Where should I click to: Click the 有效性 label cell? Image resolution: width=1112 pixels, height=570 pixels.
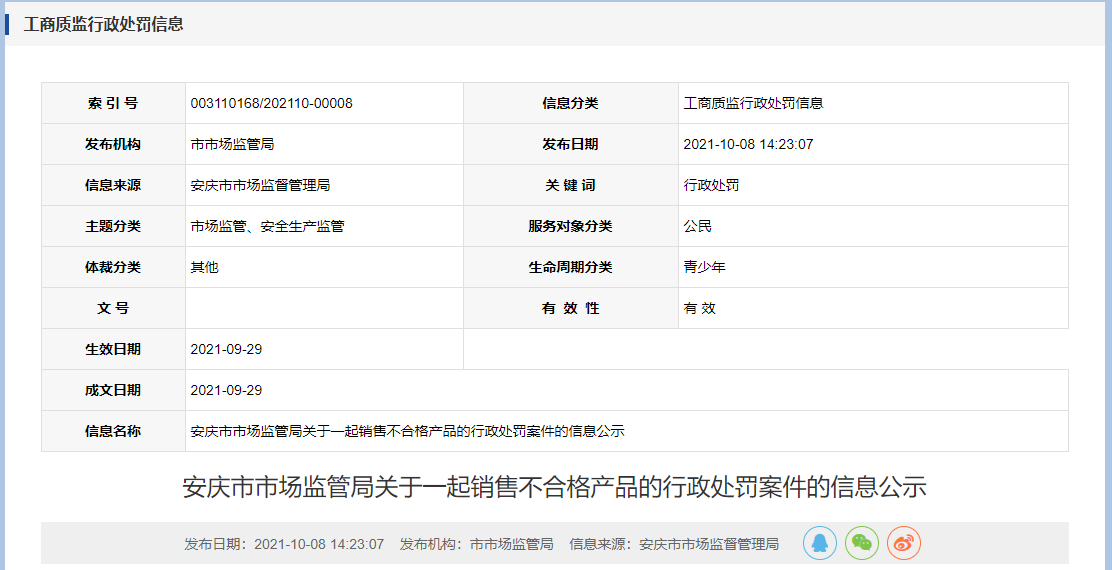click(x=571, y=308)
